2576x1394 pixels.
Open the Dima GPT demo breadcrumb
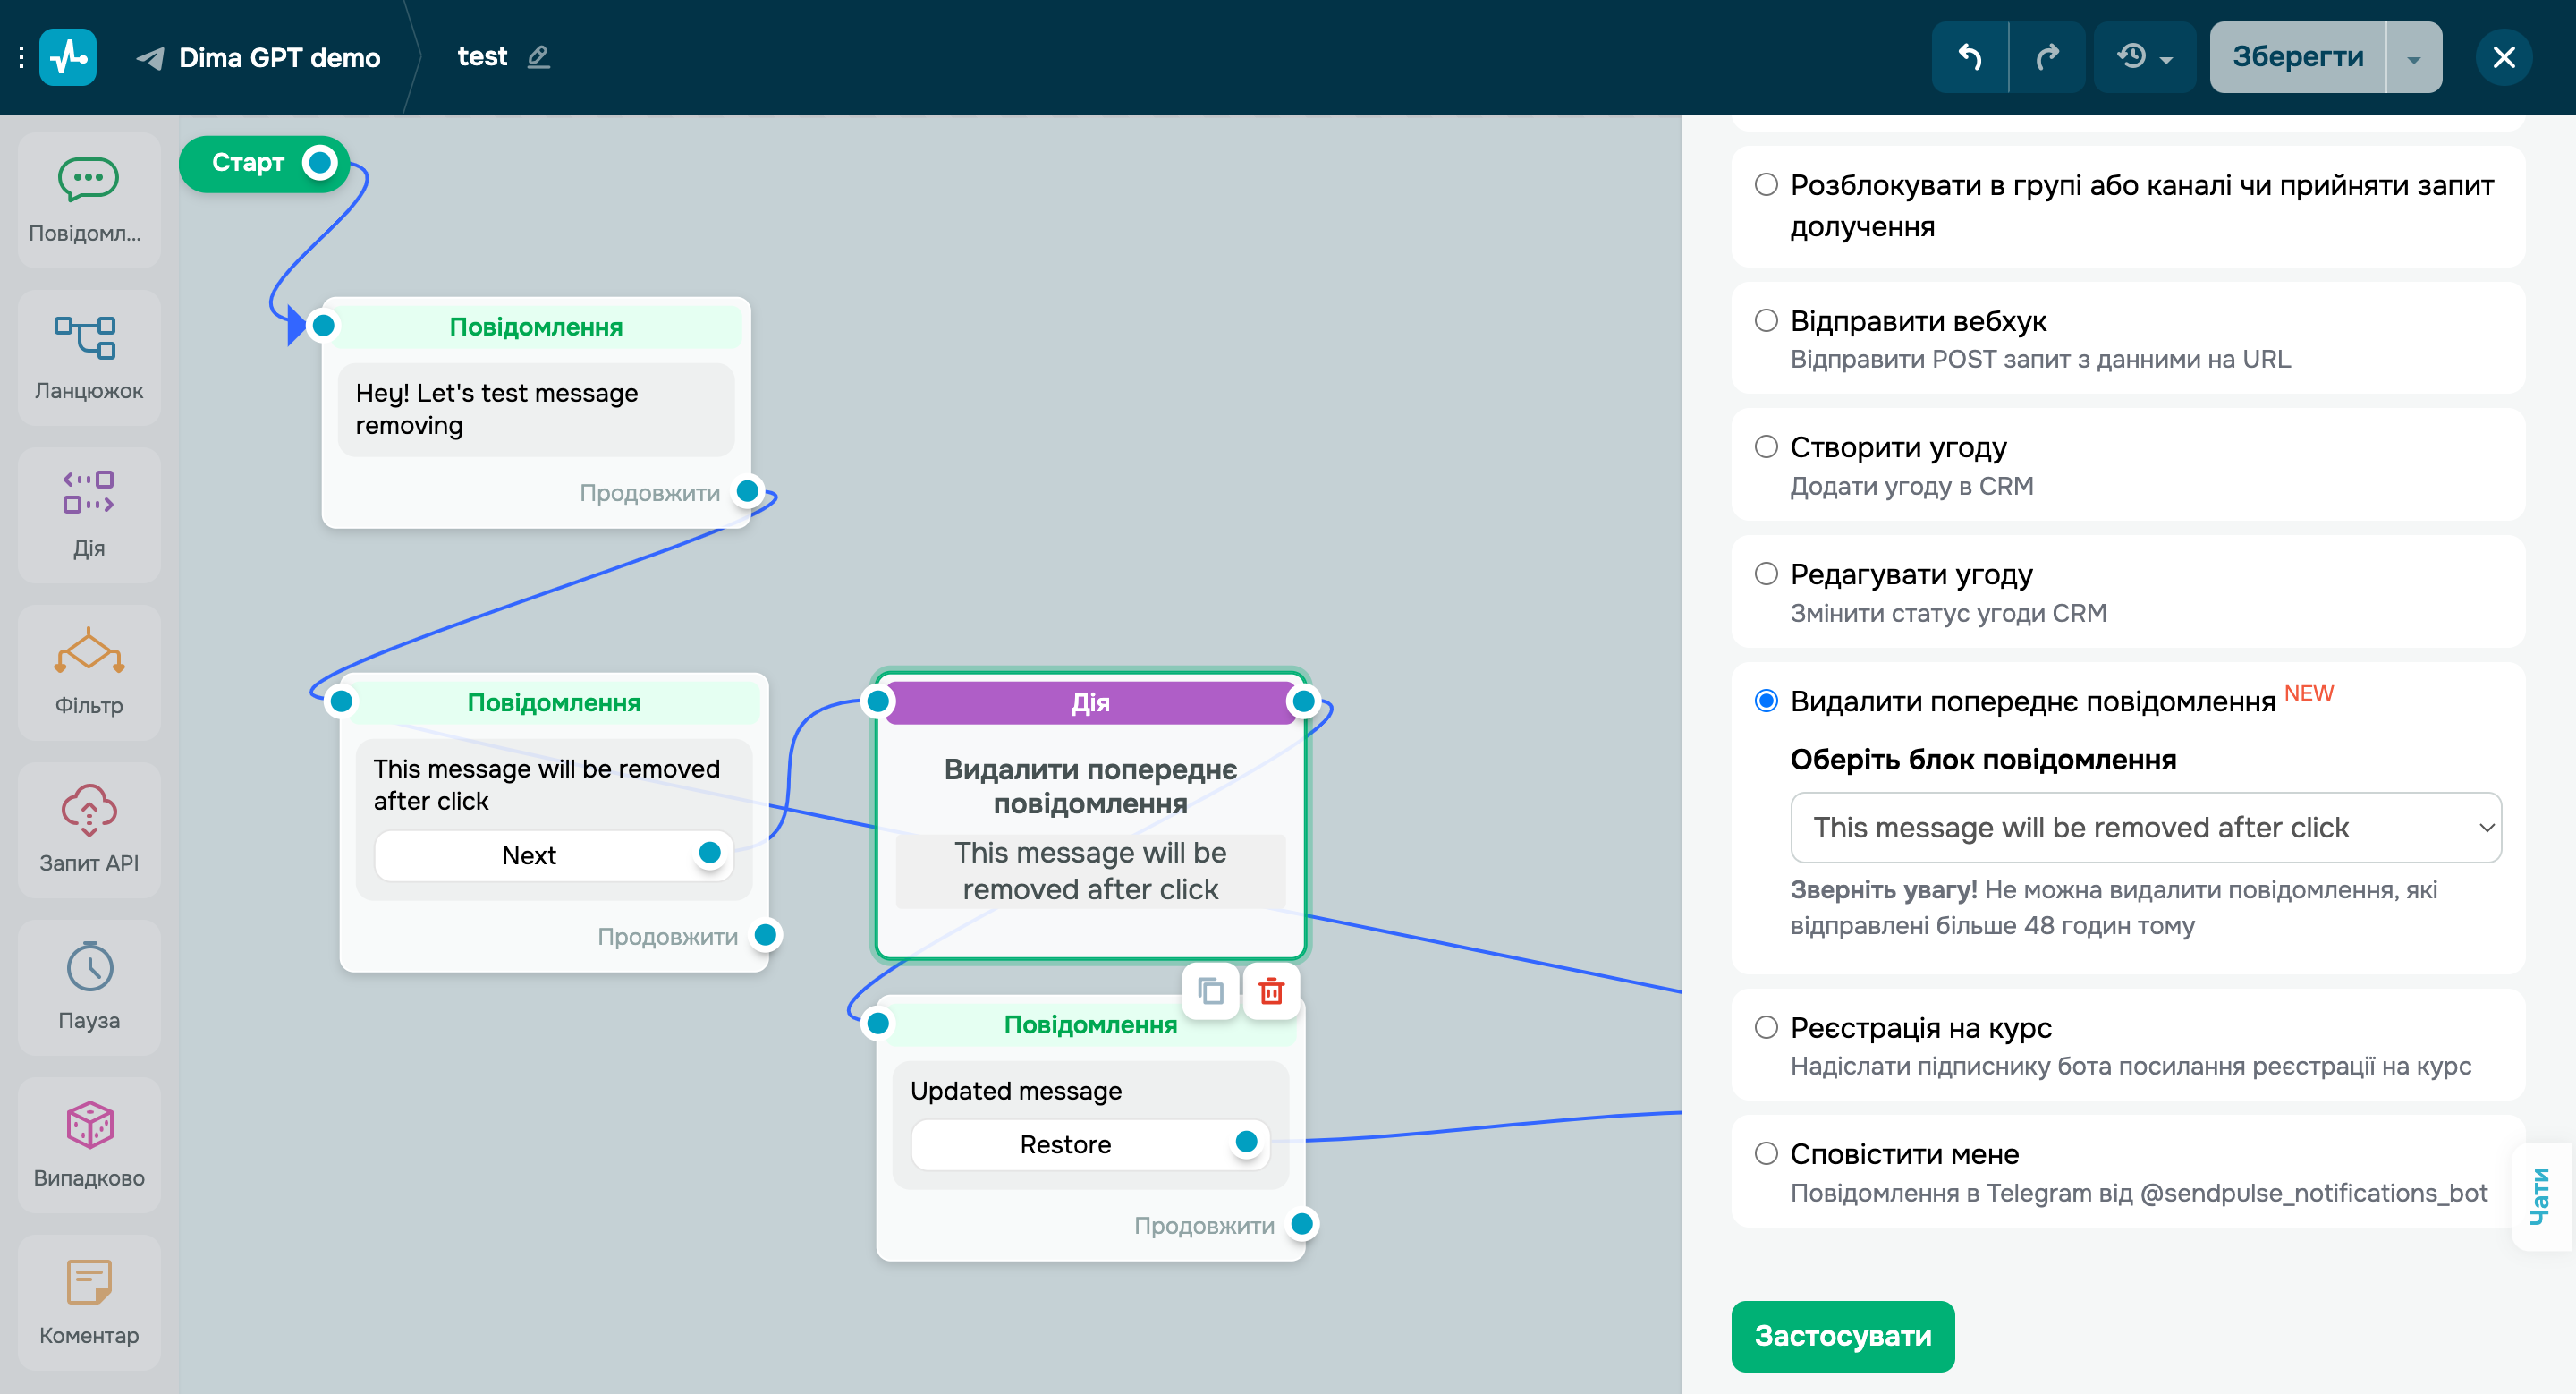pos(278,57)
